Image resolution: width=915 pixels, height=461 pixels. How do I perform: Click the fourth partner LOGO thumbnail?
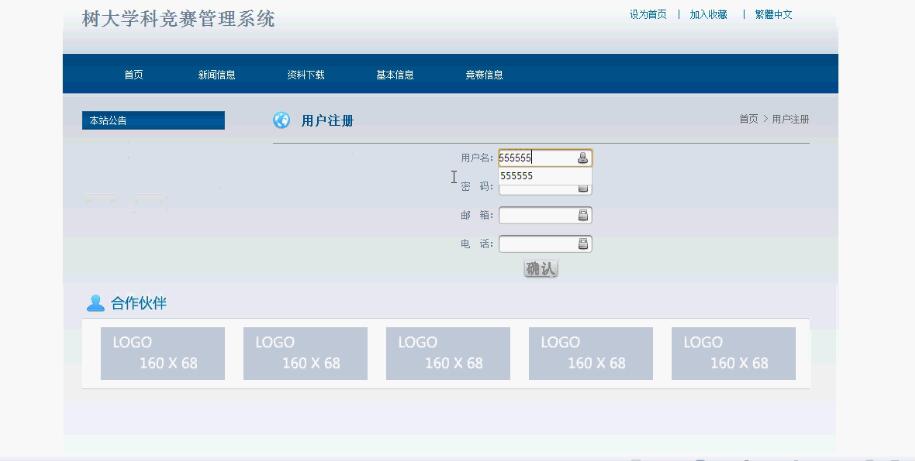point(591,353)
